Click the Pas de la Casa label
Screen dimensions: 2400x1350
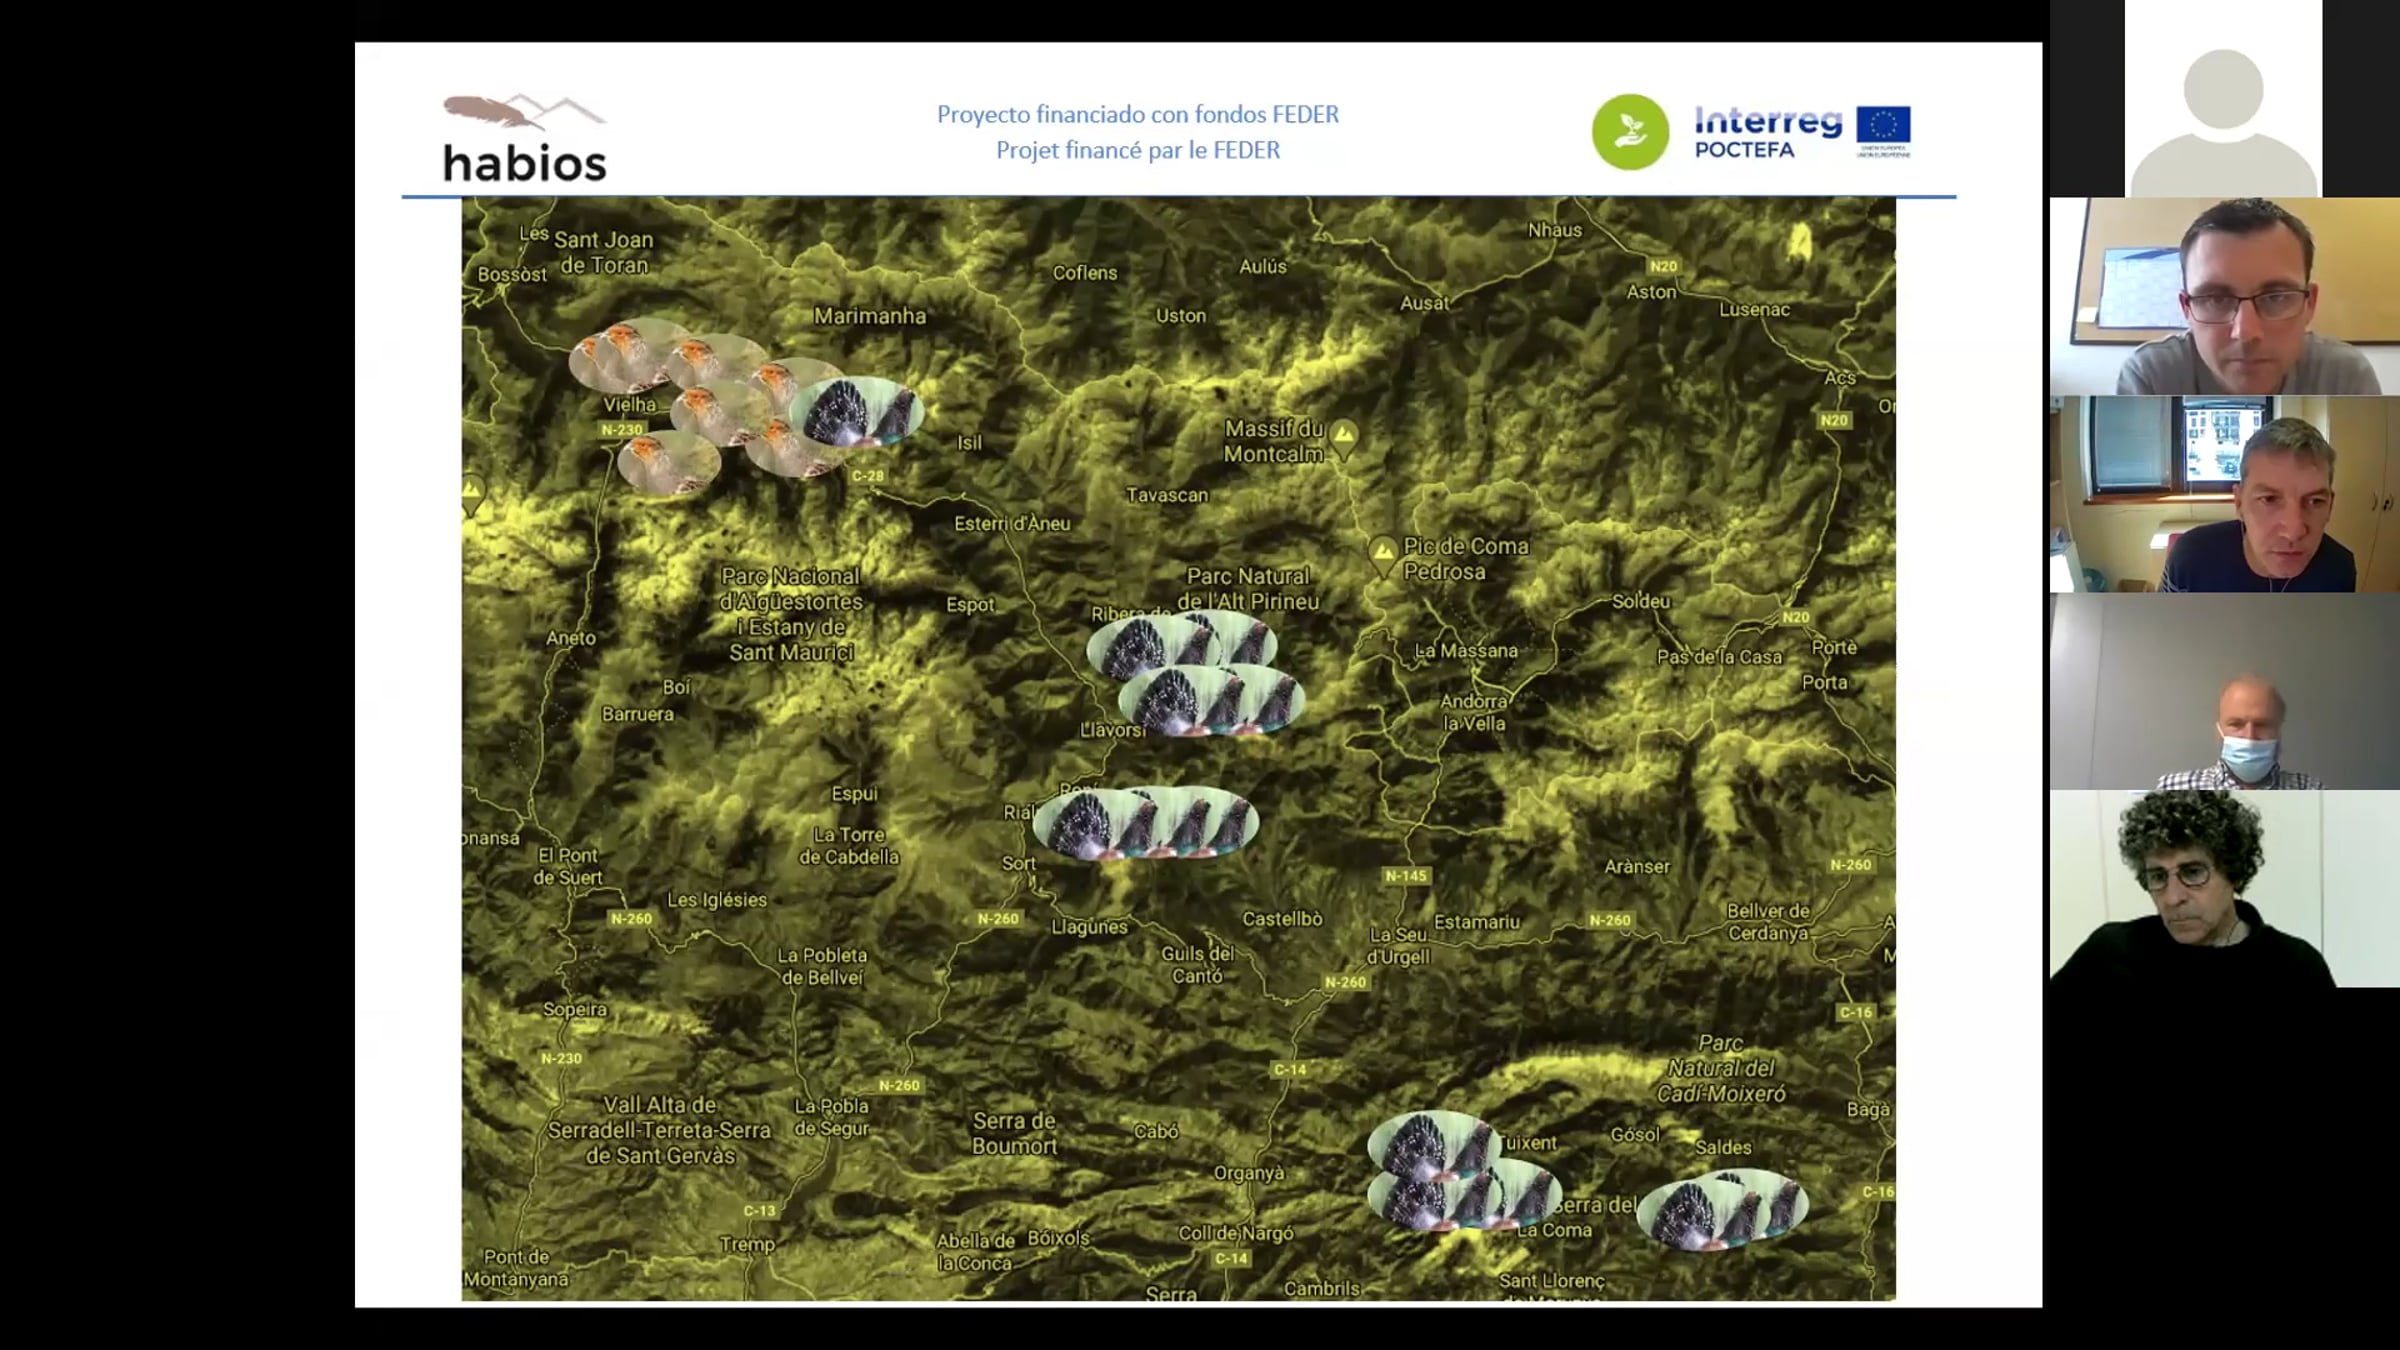pos(1720,657)
